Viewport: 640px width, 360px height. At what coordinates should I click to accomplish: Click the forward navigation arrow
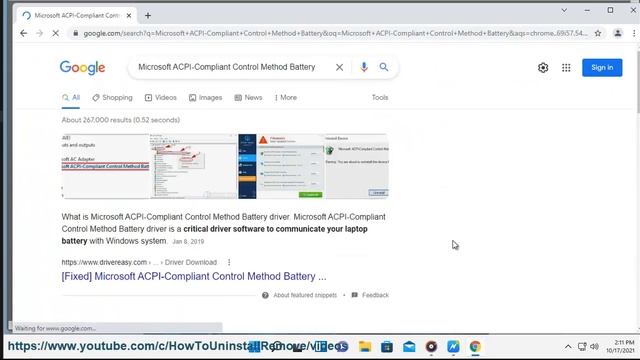(x=40, y=33)
